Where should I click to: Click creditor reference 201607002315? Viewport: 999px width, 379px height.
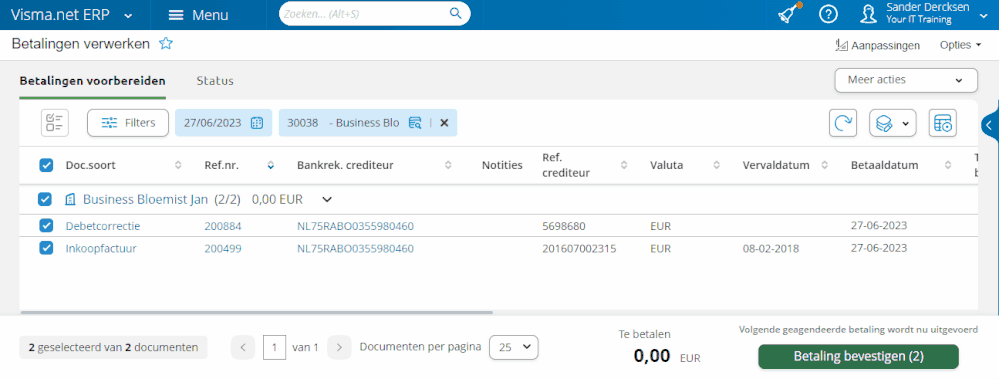pos(579,249)
